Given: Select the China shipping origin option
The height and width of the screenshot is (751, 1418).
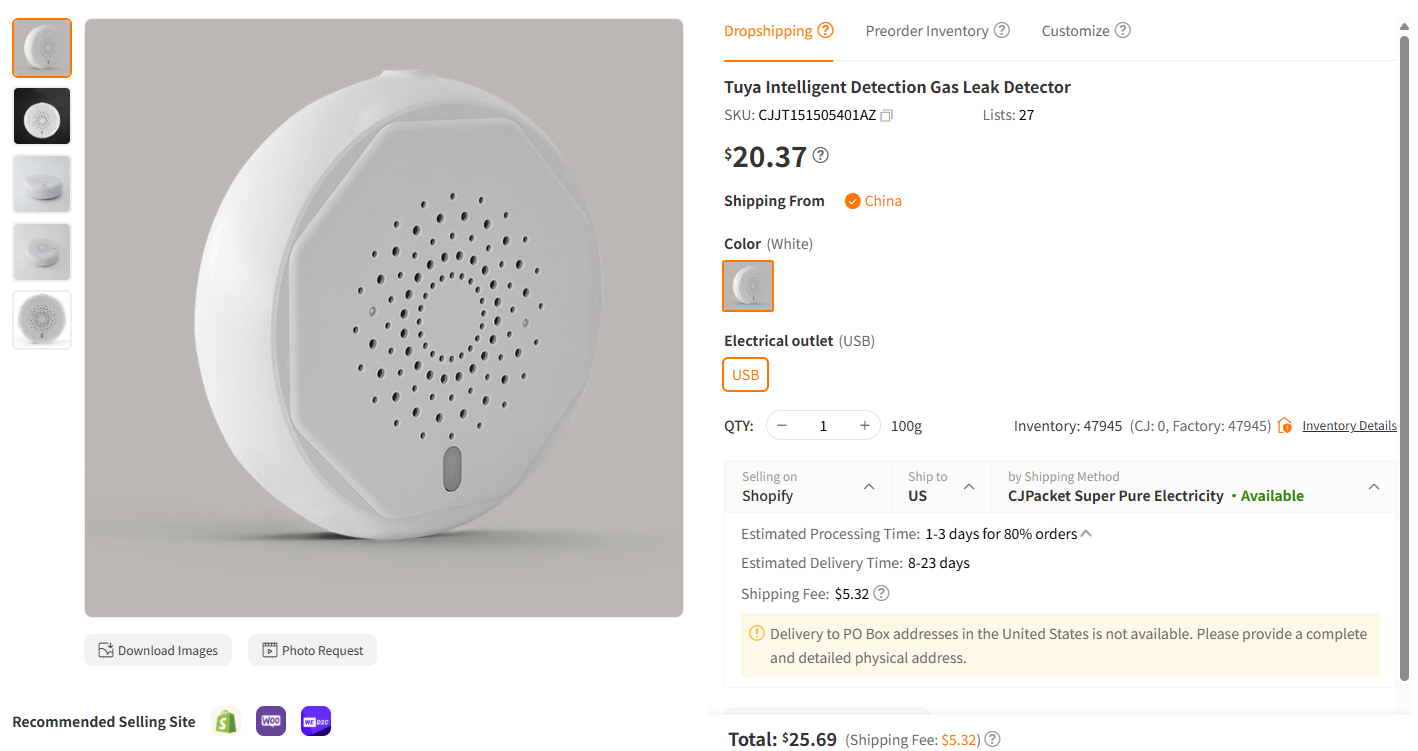Looking at the screenshot, I should 872,200.
